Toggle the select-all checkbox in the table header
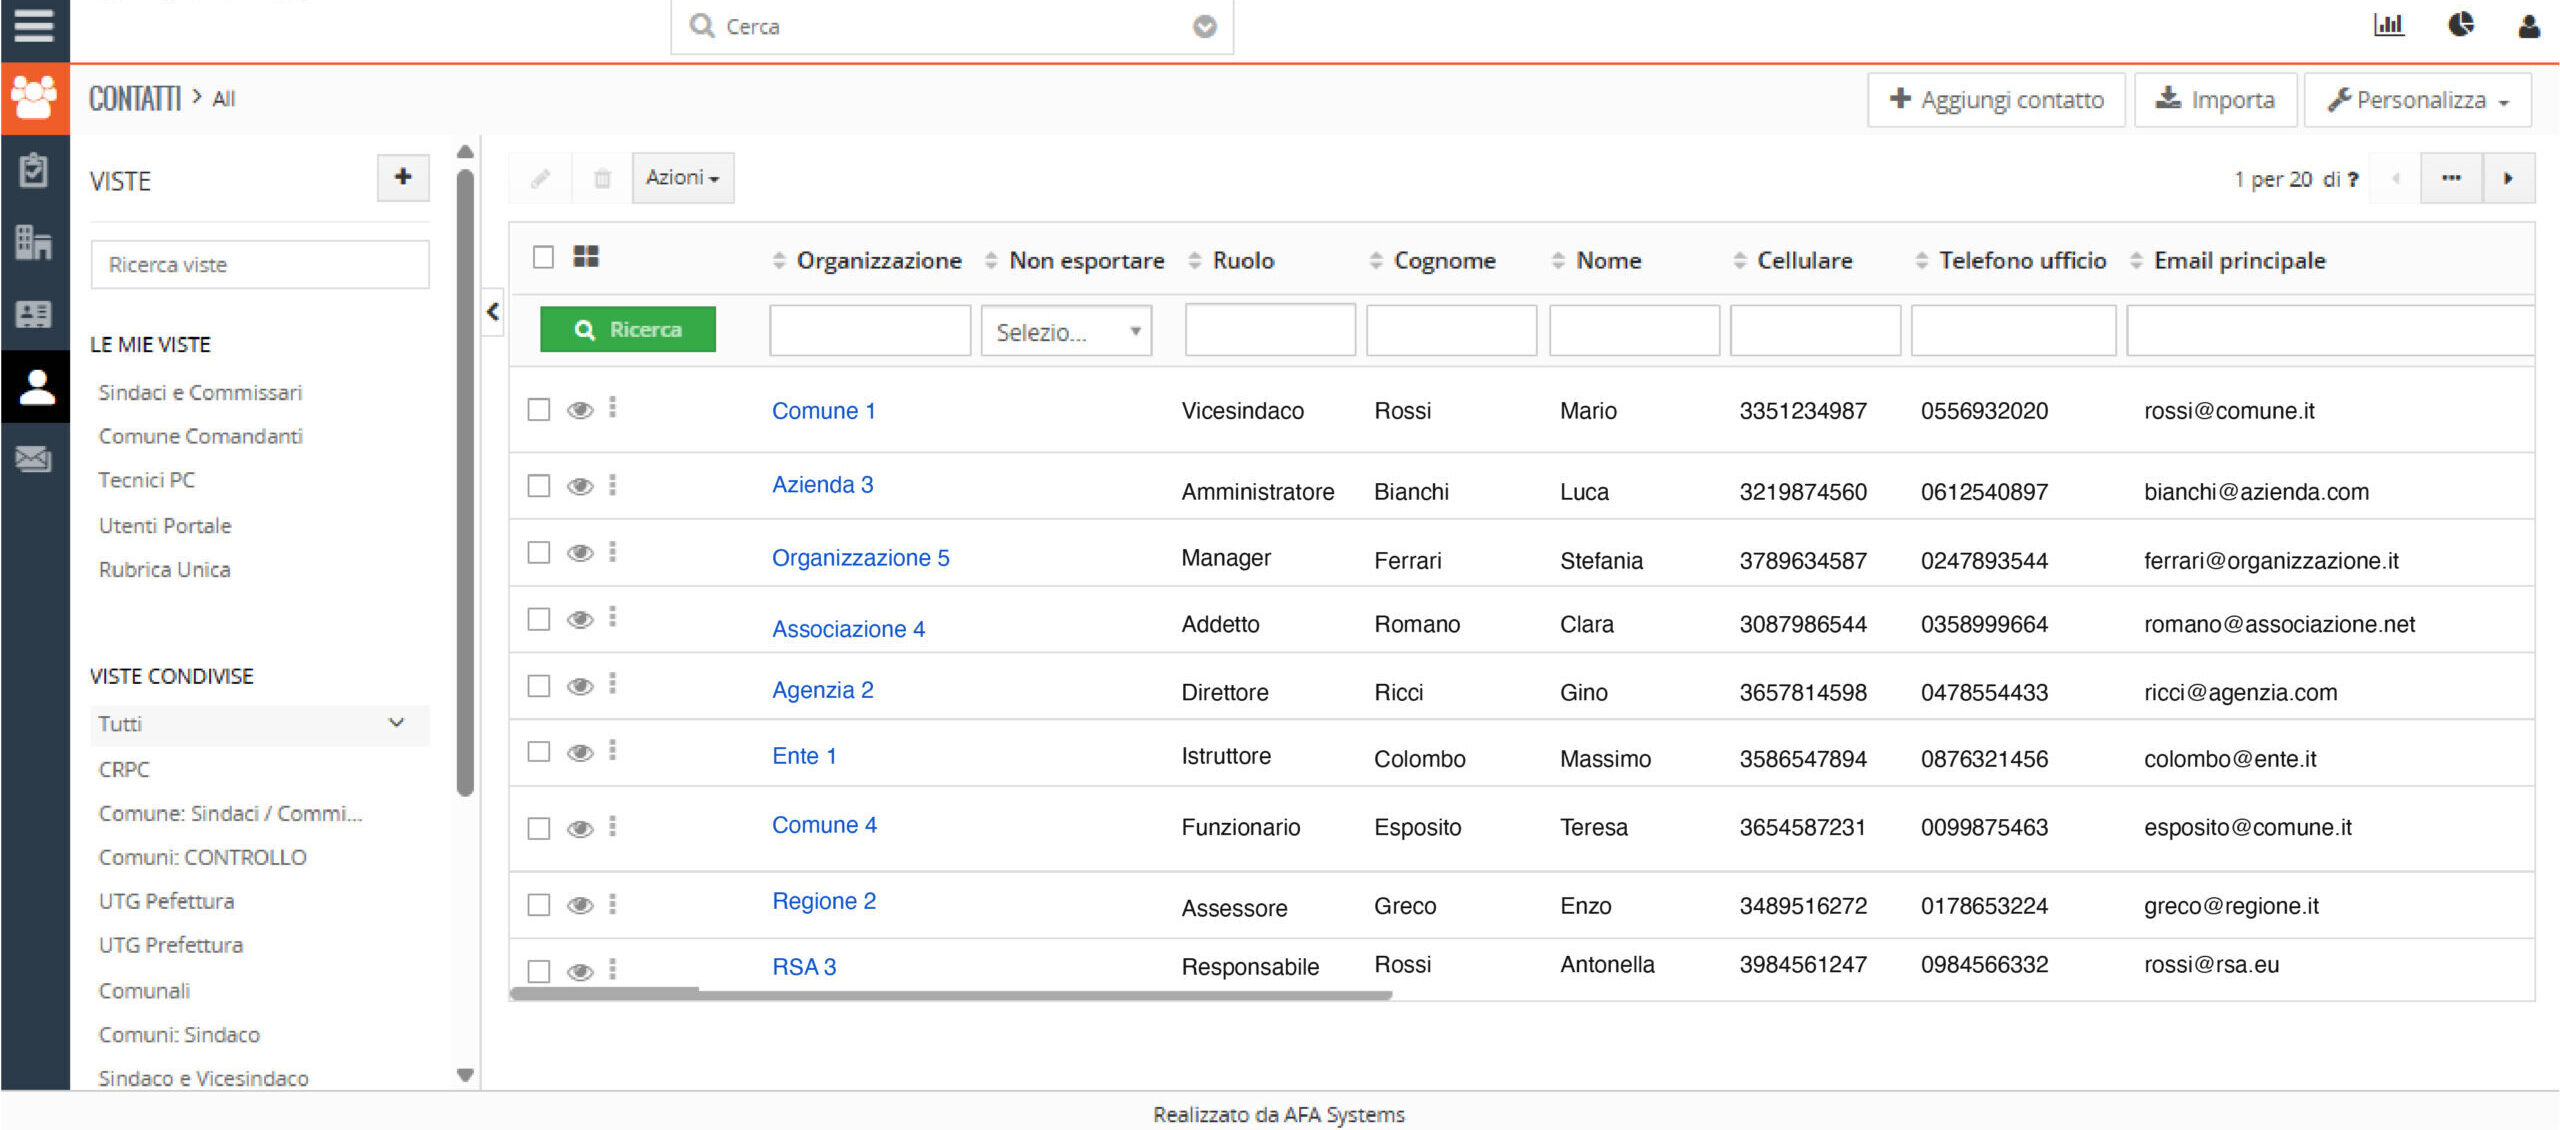This screenshot has width=2560, height=1130. pyautogui.click(x=543, y=257)
